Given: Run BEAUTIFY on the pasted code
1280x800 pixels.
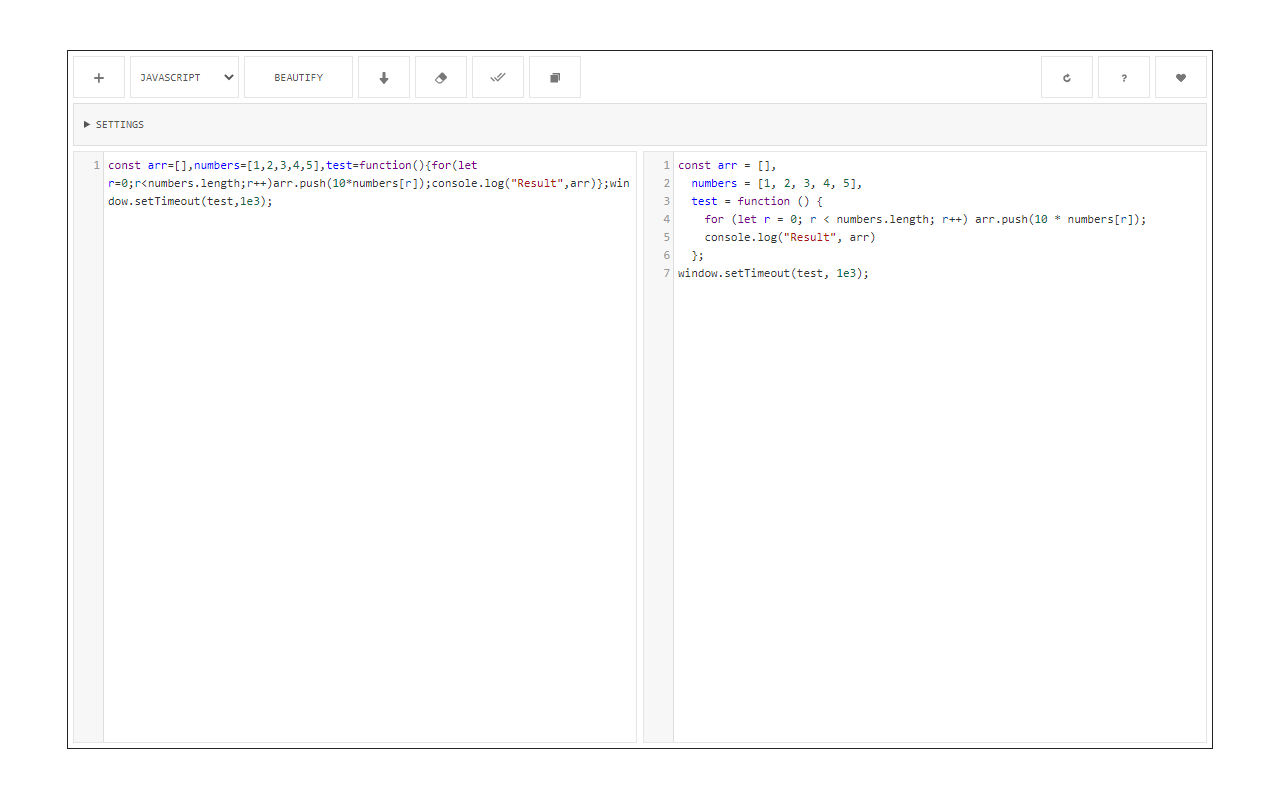Looking at the screenshot, I should 298,77.
